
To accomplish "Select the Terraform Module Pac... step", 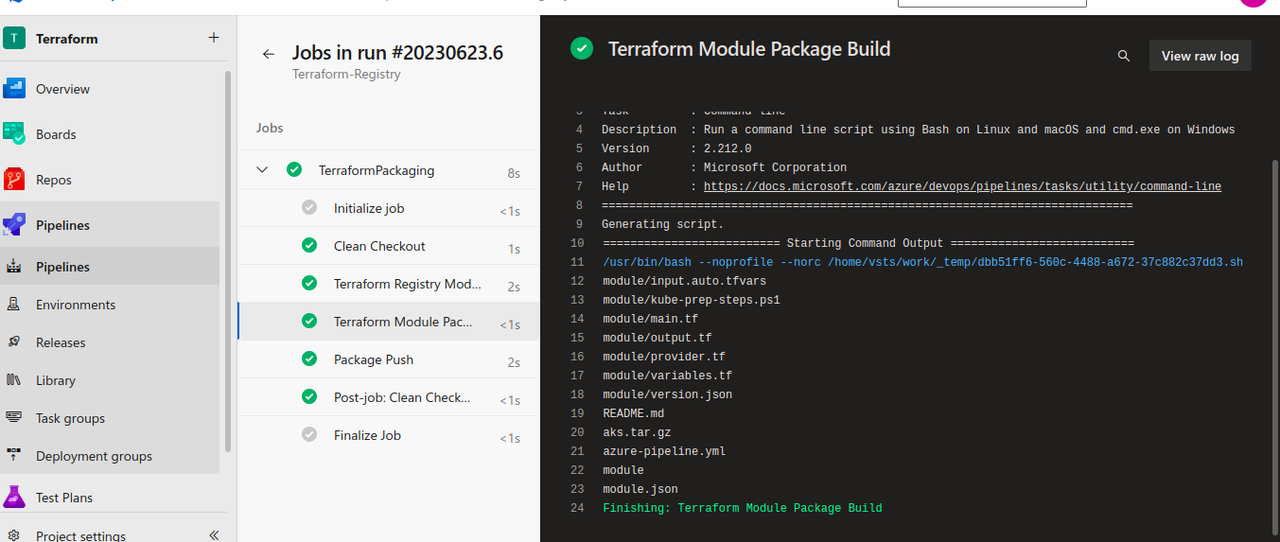I will [388, 322].
